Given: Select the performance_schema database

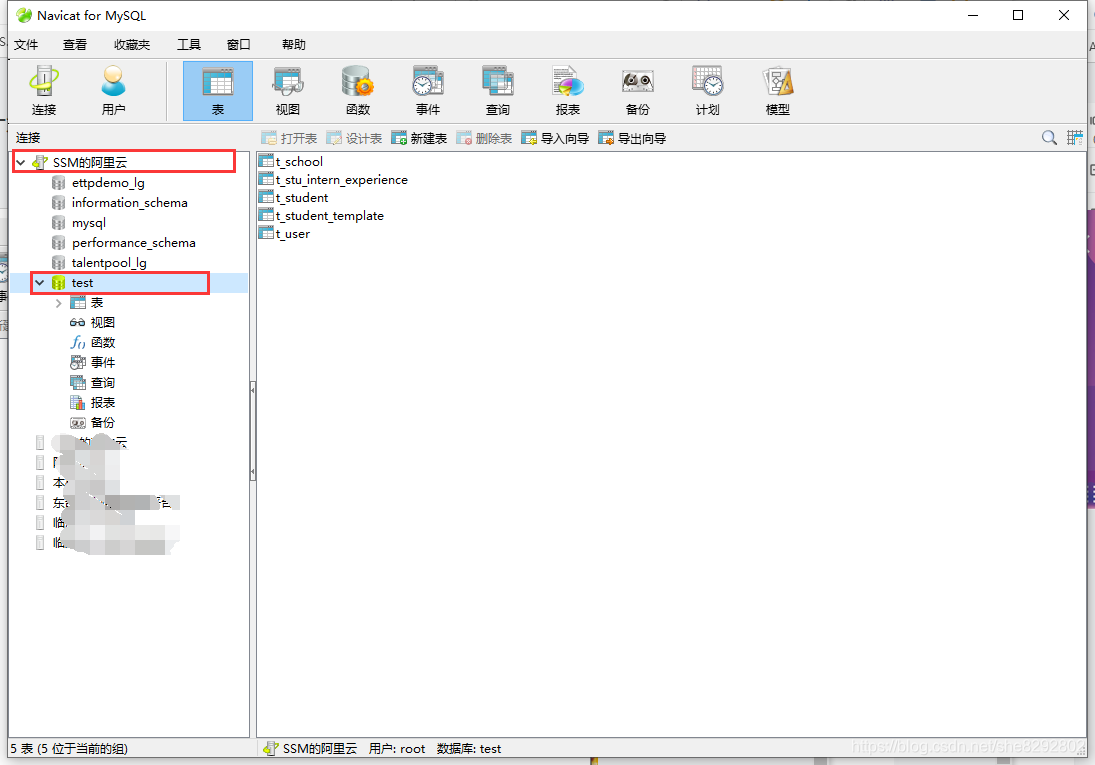Looking at the screenshot, I should (133, 242).
